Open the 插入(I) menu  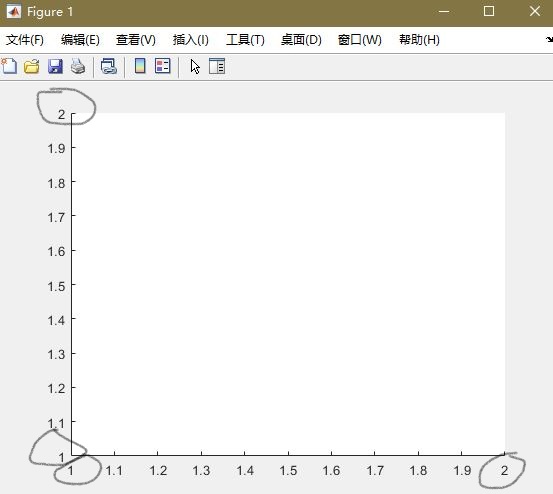pyautogui.click(x=191, y=40)
